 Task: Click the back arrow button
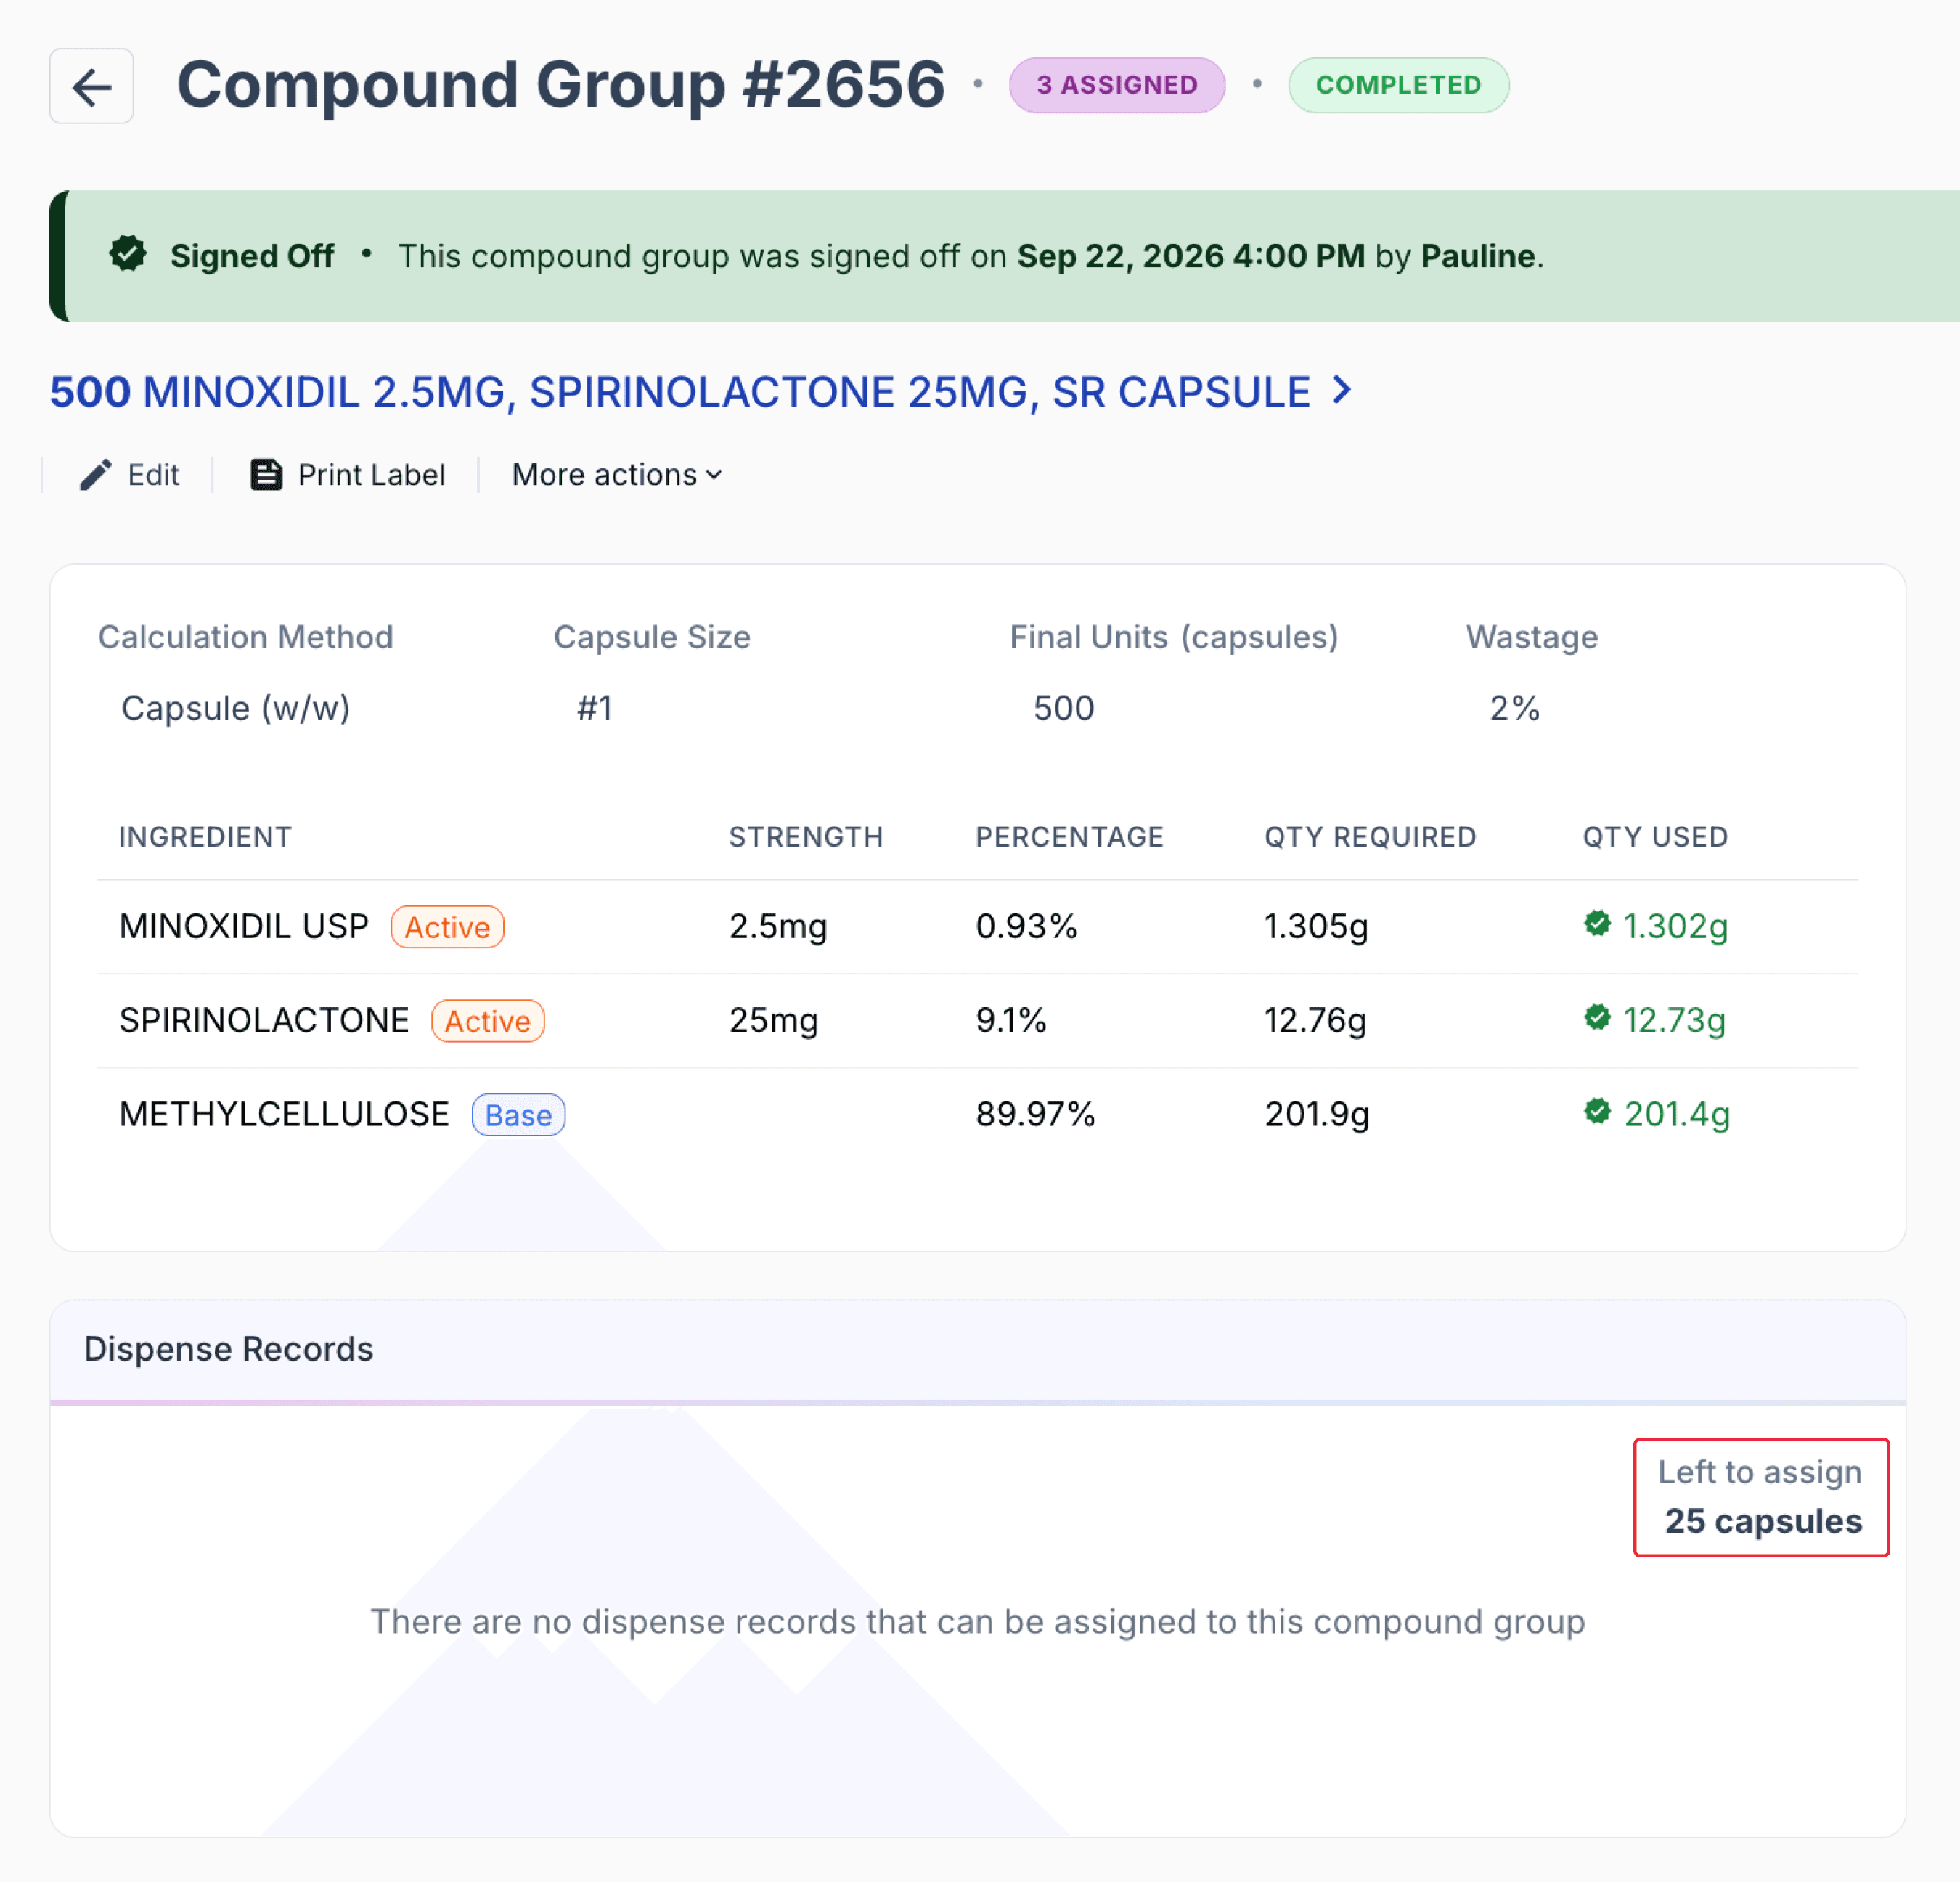pyautogui.click(x=91, y=86)
